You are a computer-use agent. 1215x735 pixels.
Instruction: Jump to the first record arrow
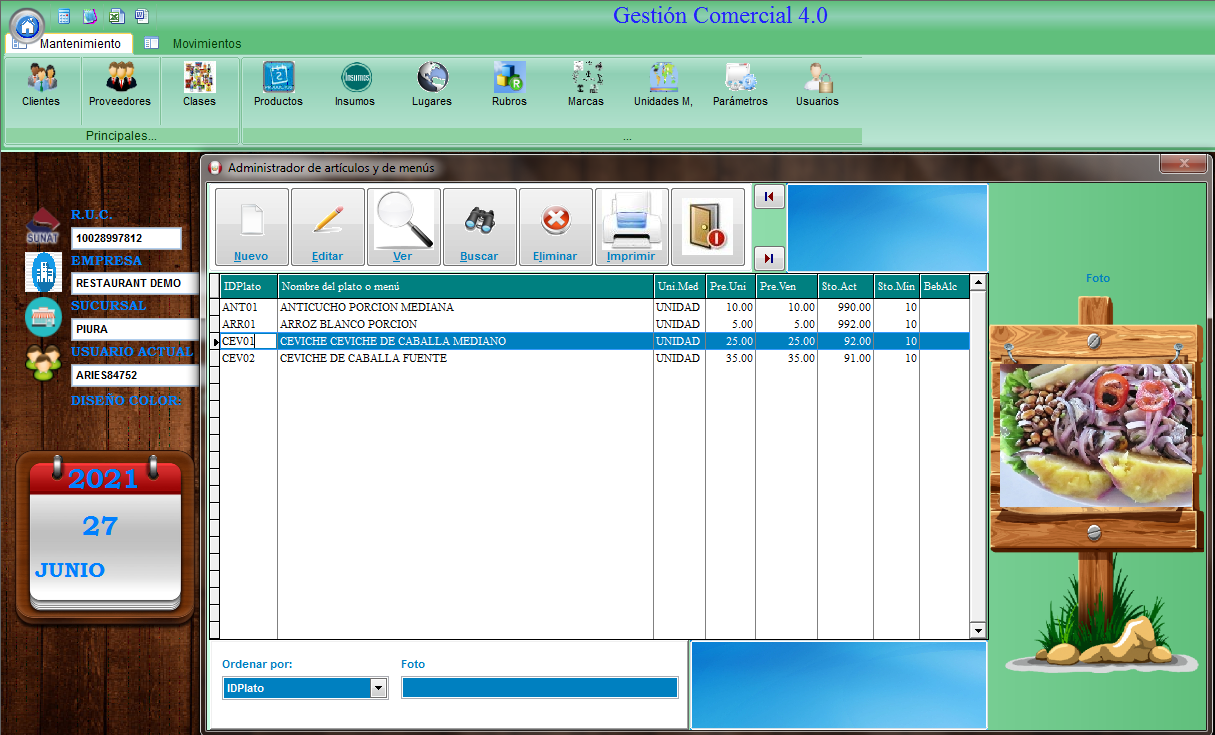(768, 197)
